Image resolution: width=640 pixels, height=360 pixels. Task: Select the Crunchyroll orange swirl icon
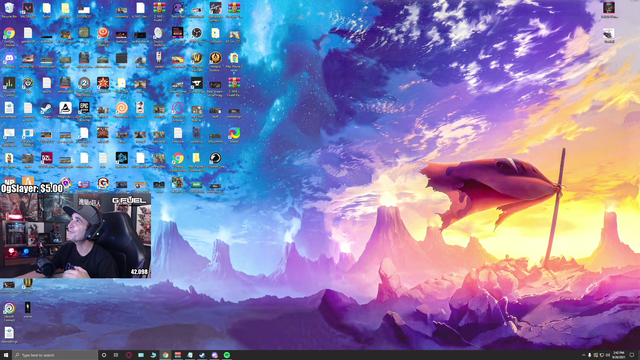click(122, 108)
